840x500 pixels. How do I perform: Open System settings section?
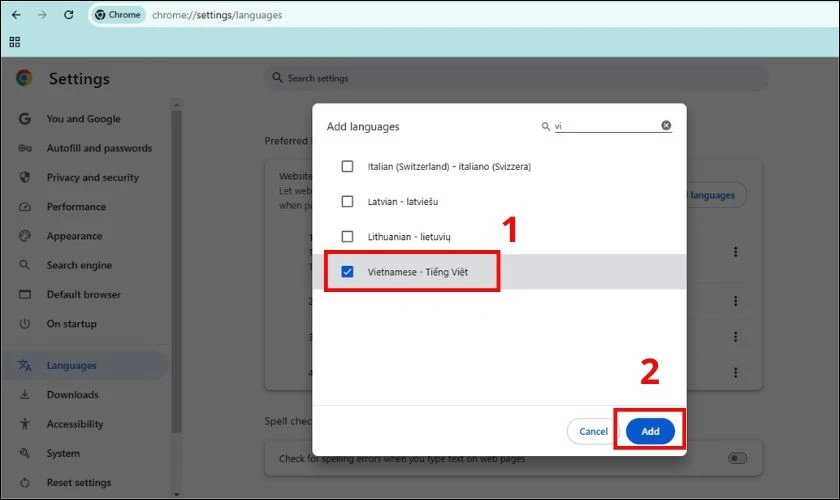[x=63, y=453]
